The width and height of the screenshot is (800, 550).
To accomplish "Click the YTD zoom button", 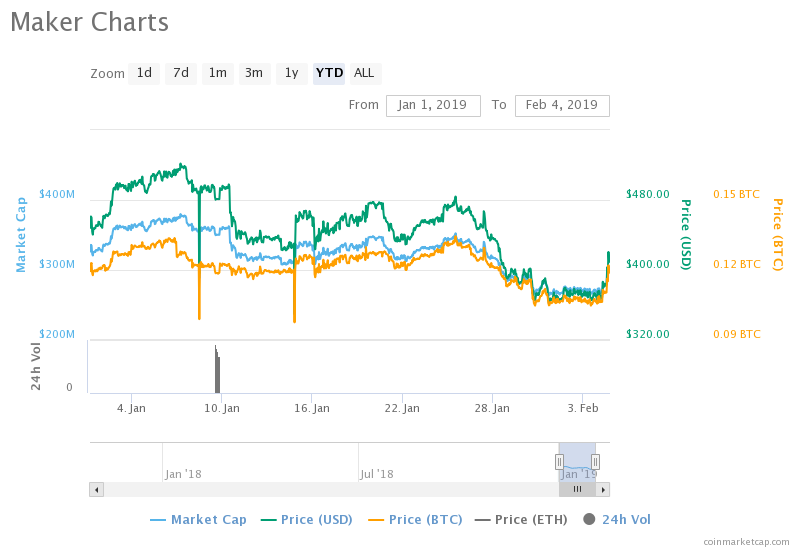I will tap(329, 73).
